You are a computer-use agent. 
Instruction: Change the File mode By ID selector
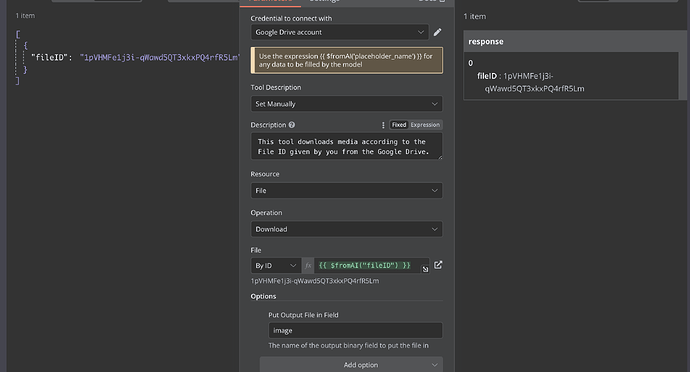pyautogui.click(x=276, y=265)
